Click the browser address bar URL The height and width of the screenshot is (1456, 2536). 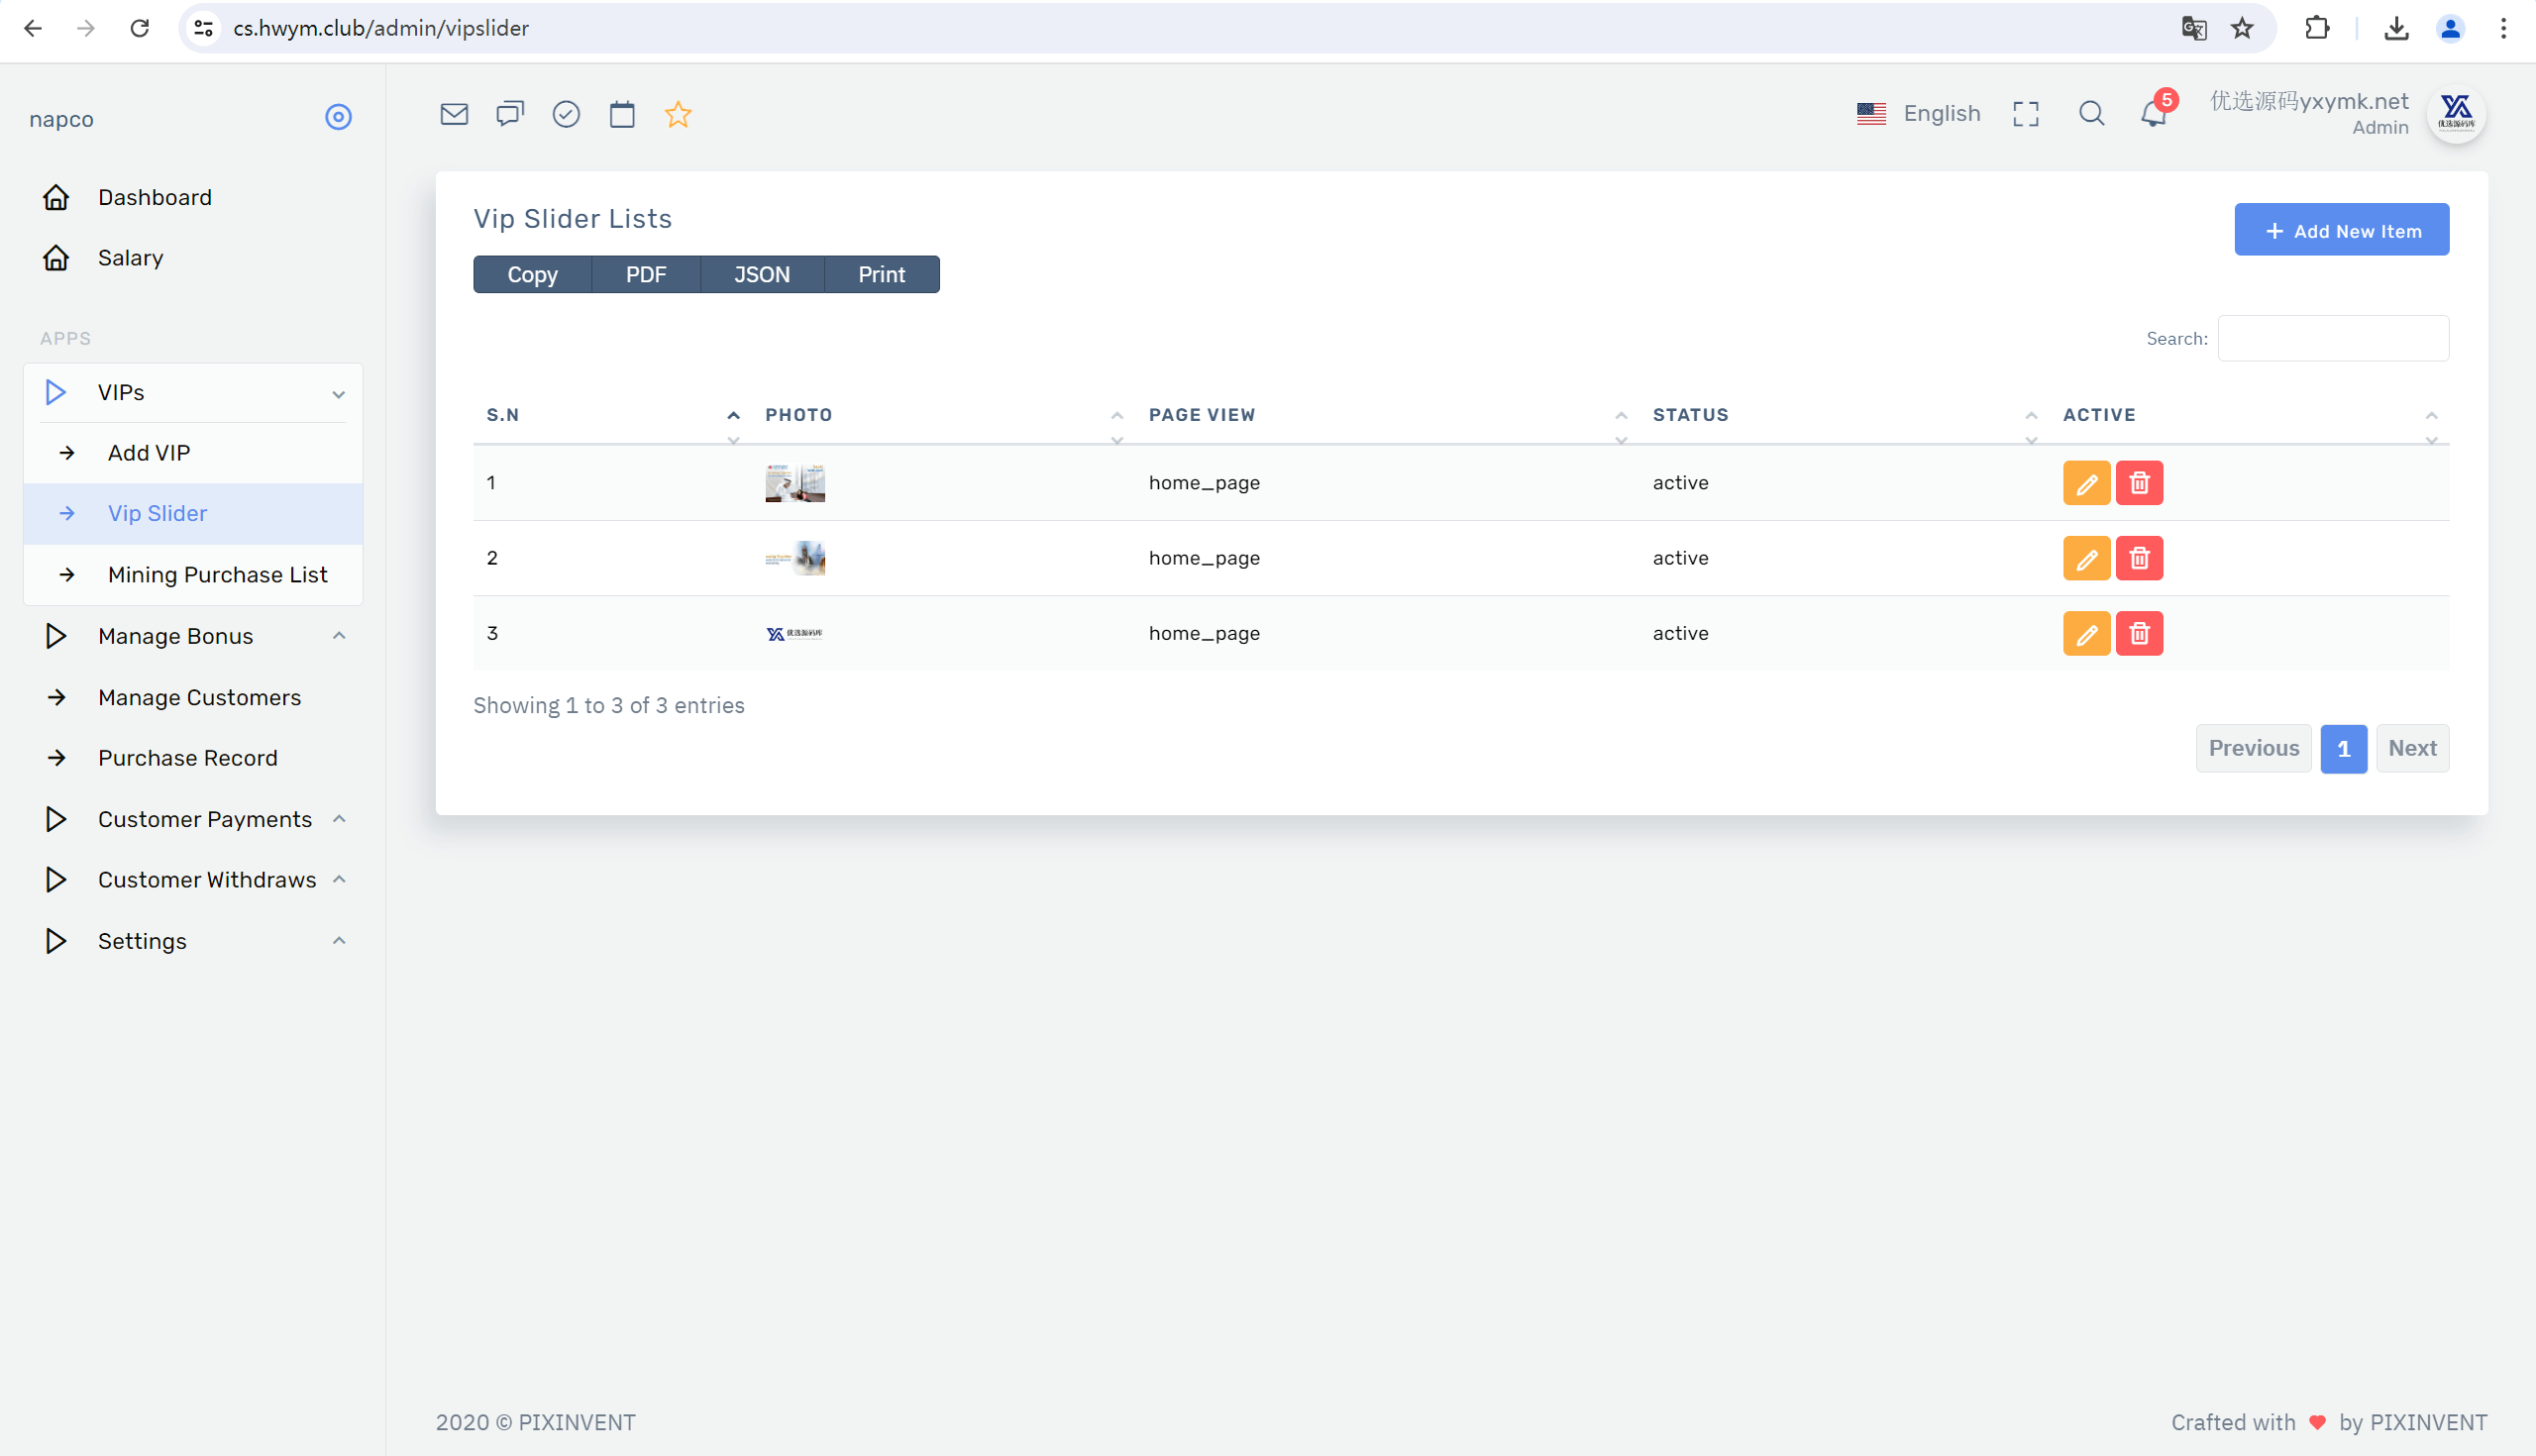pyautogui.click(x=381, y=28)
